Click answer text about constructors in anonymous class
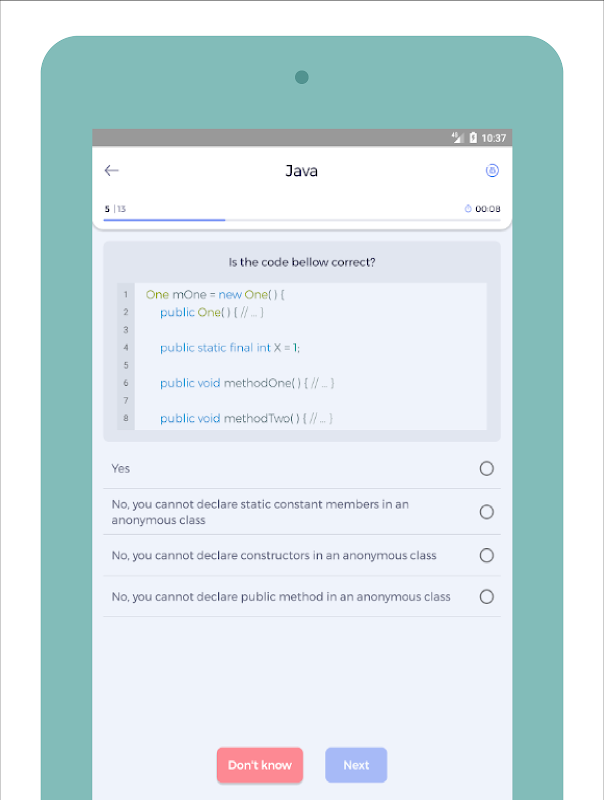This screenshot has height=800, width=604. click(x=274, y=555)
